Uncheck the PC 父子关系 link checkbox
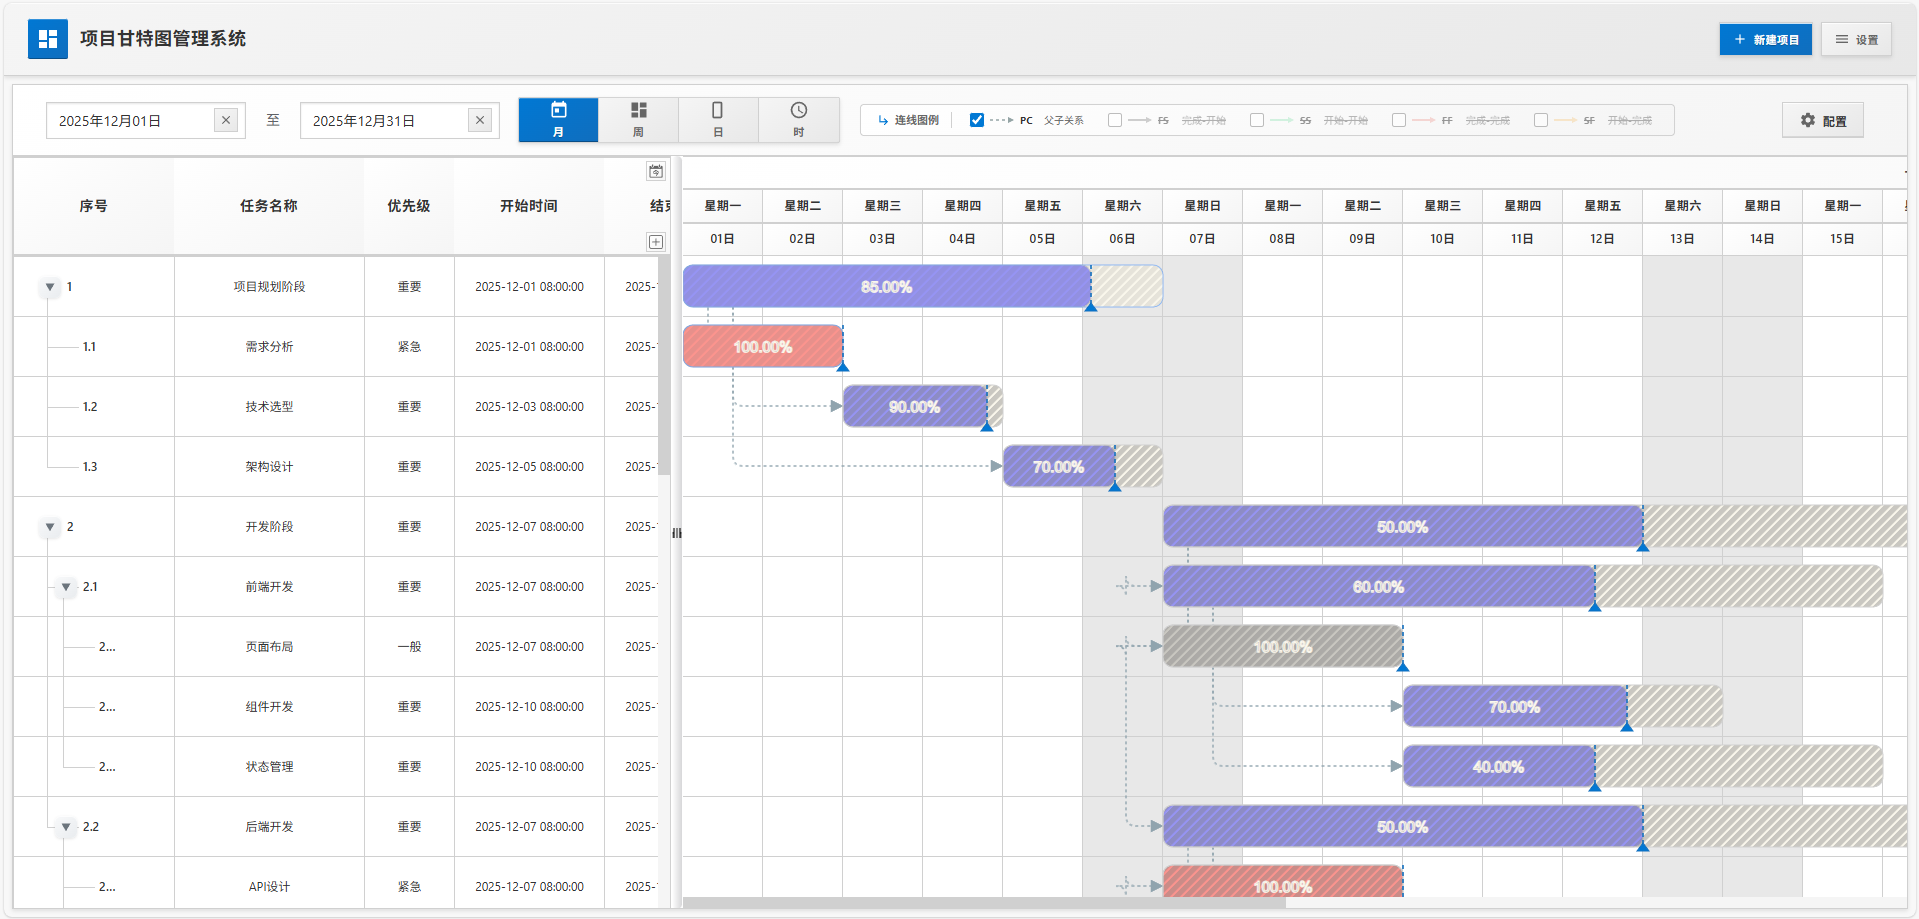Viewport: 1919px width, 919px height. pos(977,120)
